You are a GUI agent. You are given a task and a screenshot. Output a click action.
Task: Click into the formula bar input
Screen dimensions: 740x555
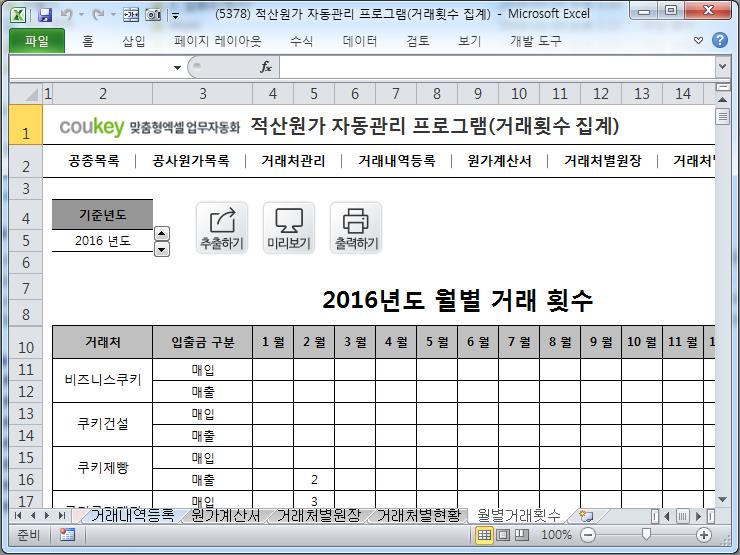point(498,67)
